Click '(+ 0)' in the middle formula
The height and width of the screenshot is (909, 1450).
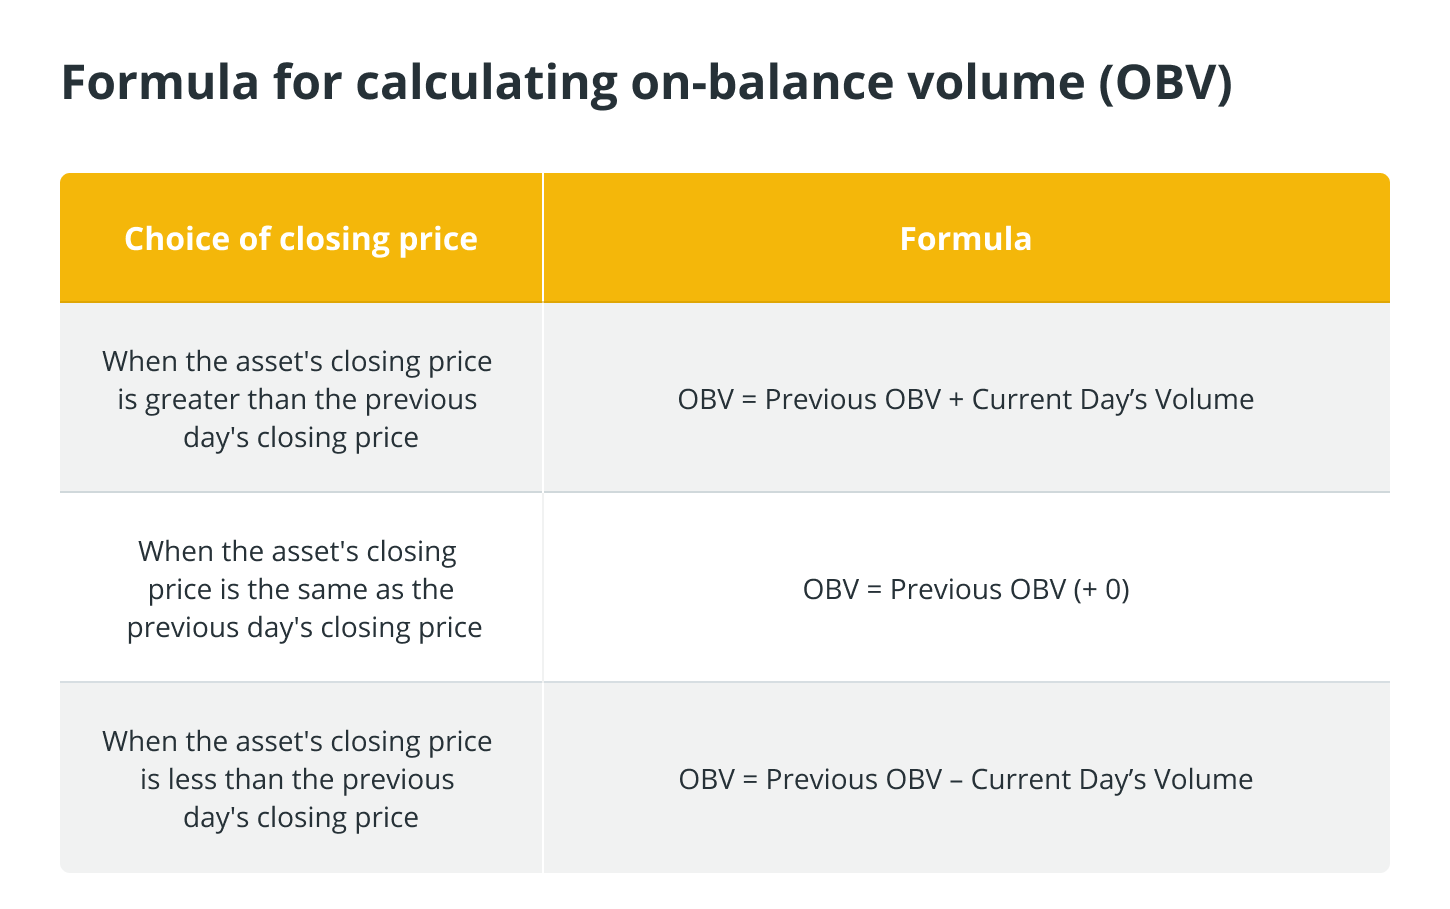pos(1102,589)
